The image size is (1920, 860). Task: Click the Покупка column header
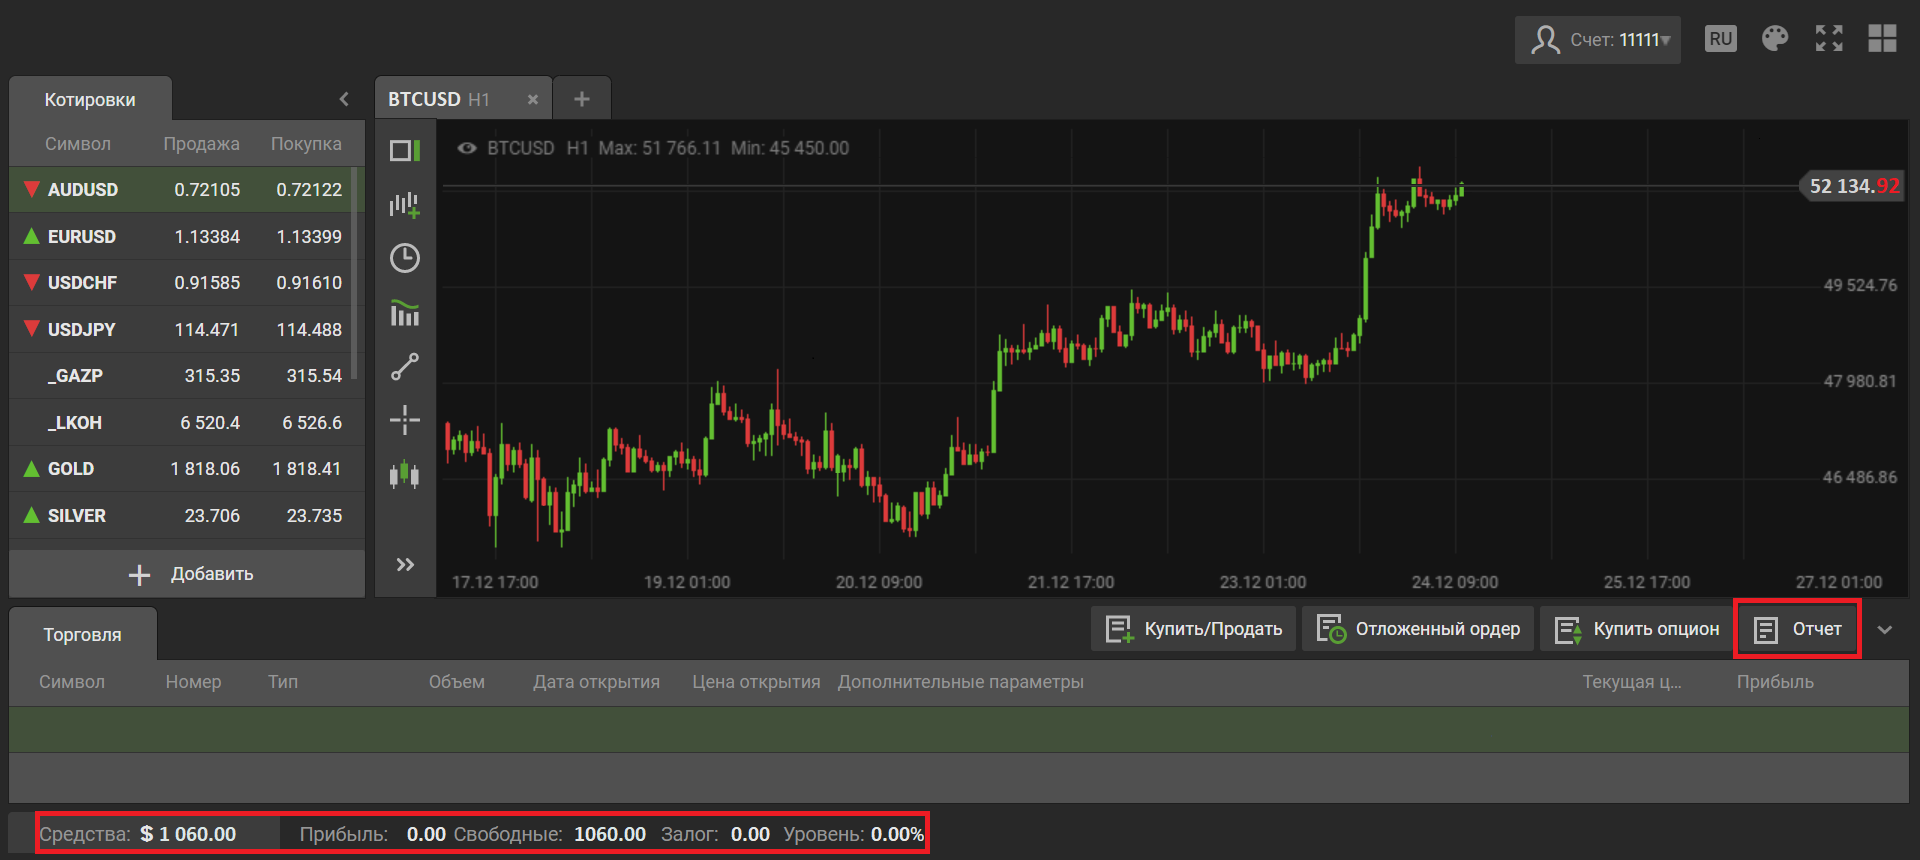[306, 144]
